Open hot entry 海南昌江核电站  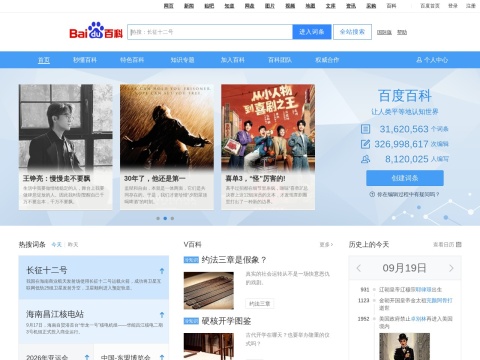[x=55, y=314]
